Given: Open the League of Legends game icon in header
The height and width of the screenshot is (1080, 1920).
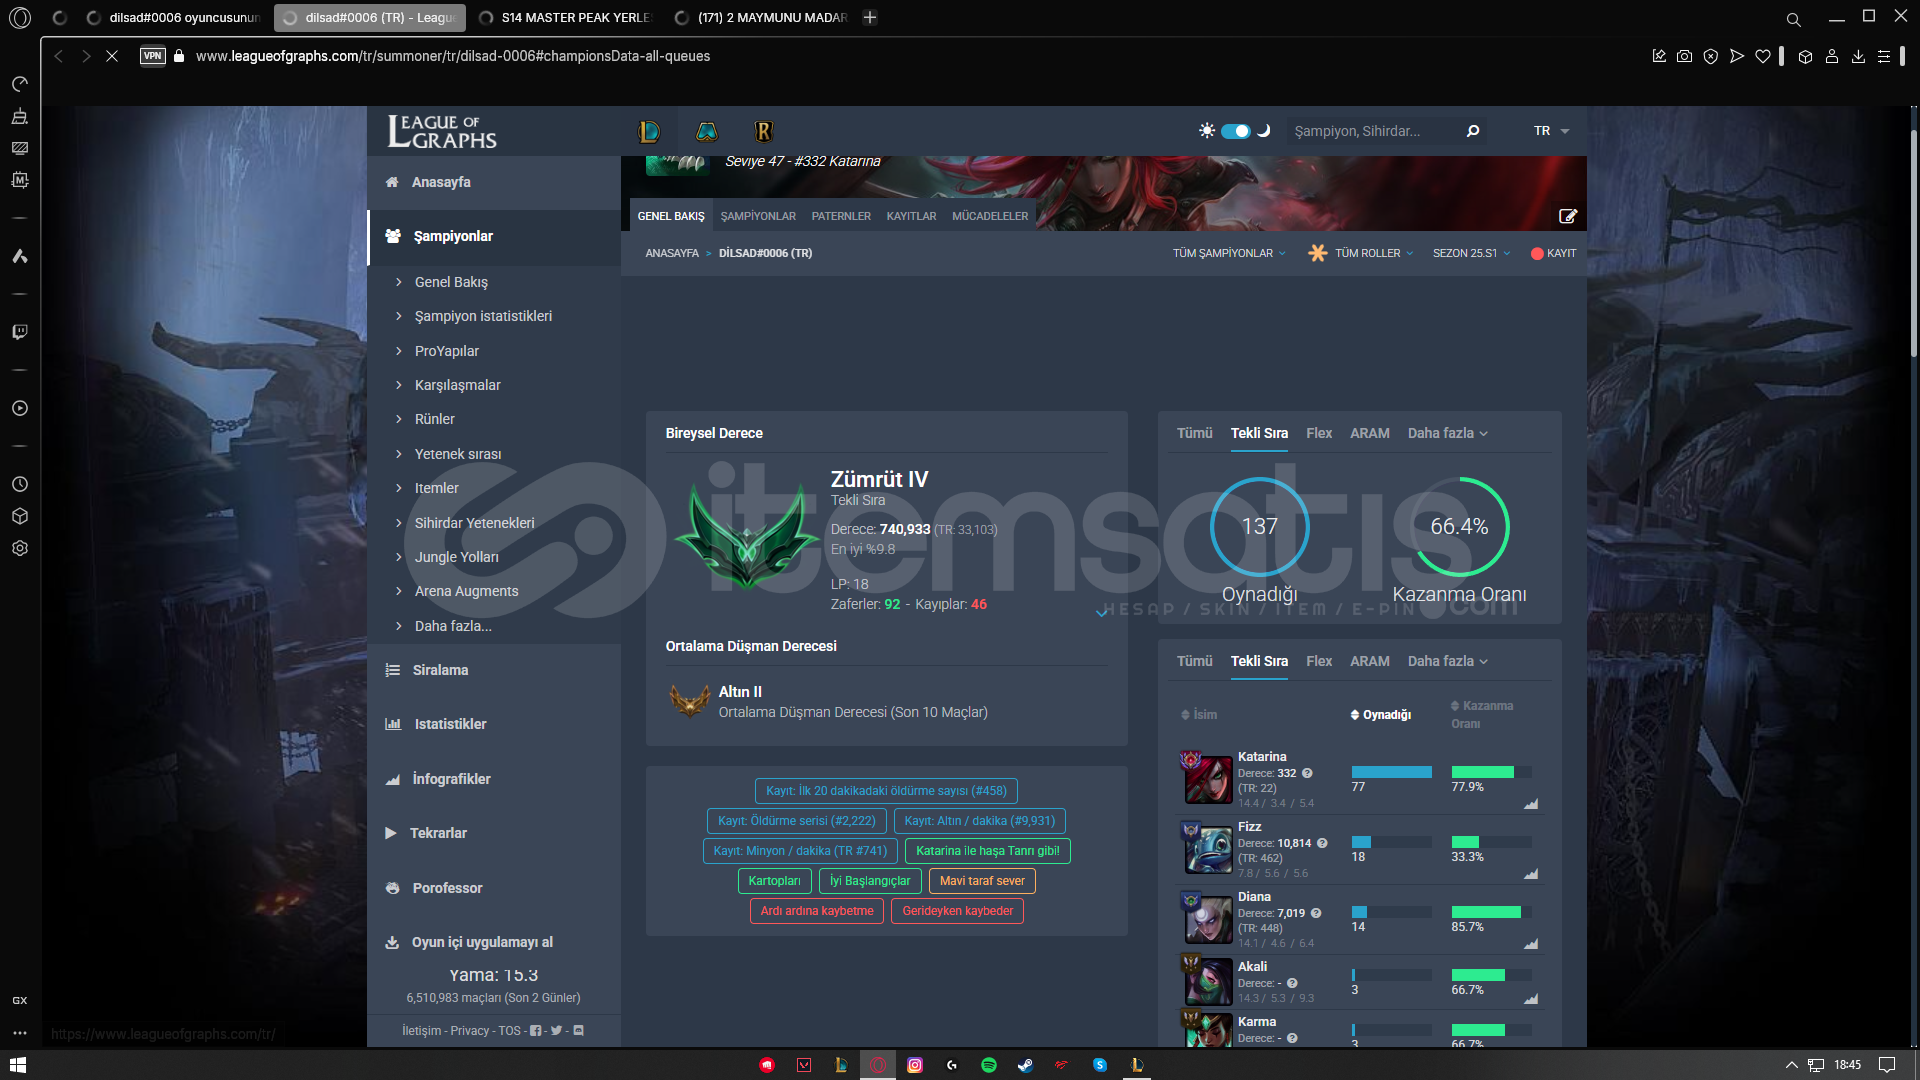Looking at the screenshot, I should 649,131.
